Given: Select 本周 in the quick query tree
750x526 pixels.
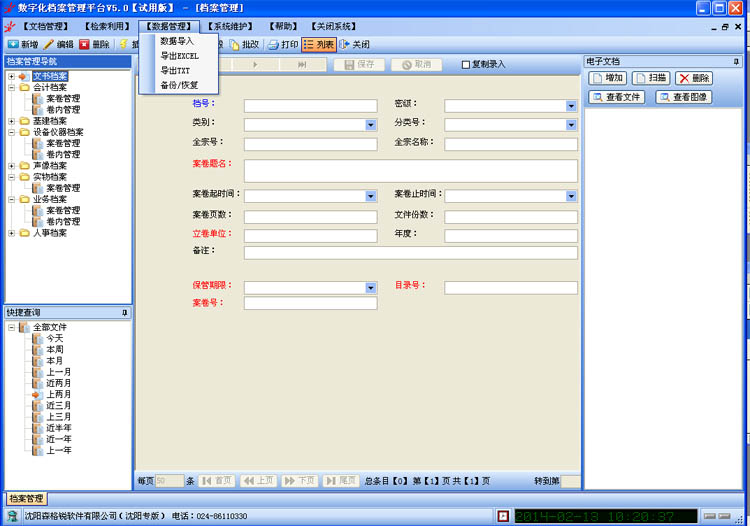Looking at the screenshot, I should (x=55, y=349).
